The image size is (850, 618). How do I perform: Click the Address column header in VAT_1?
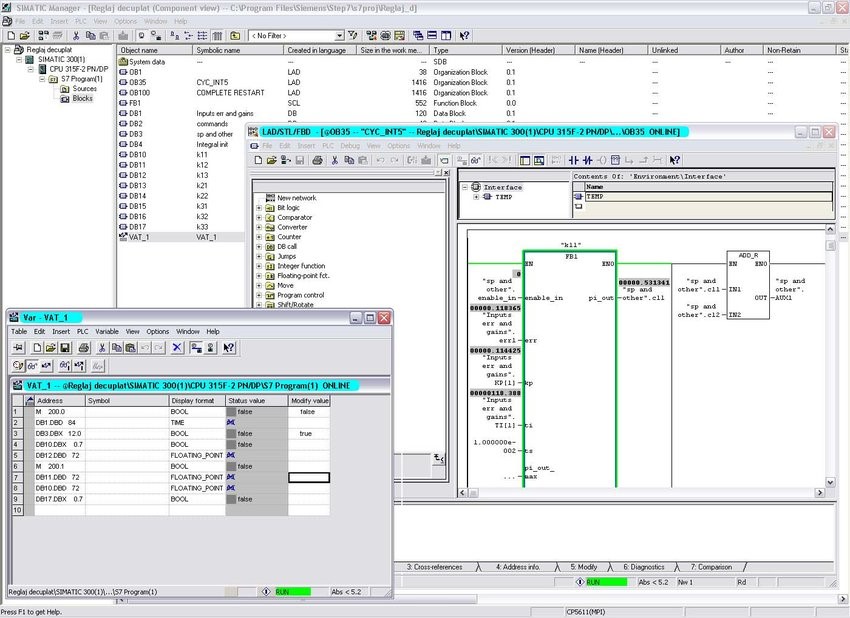(60, 401)
